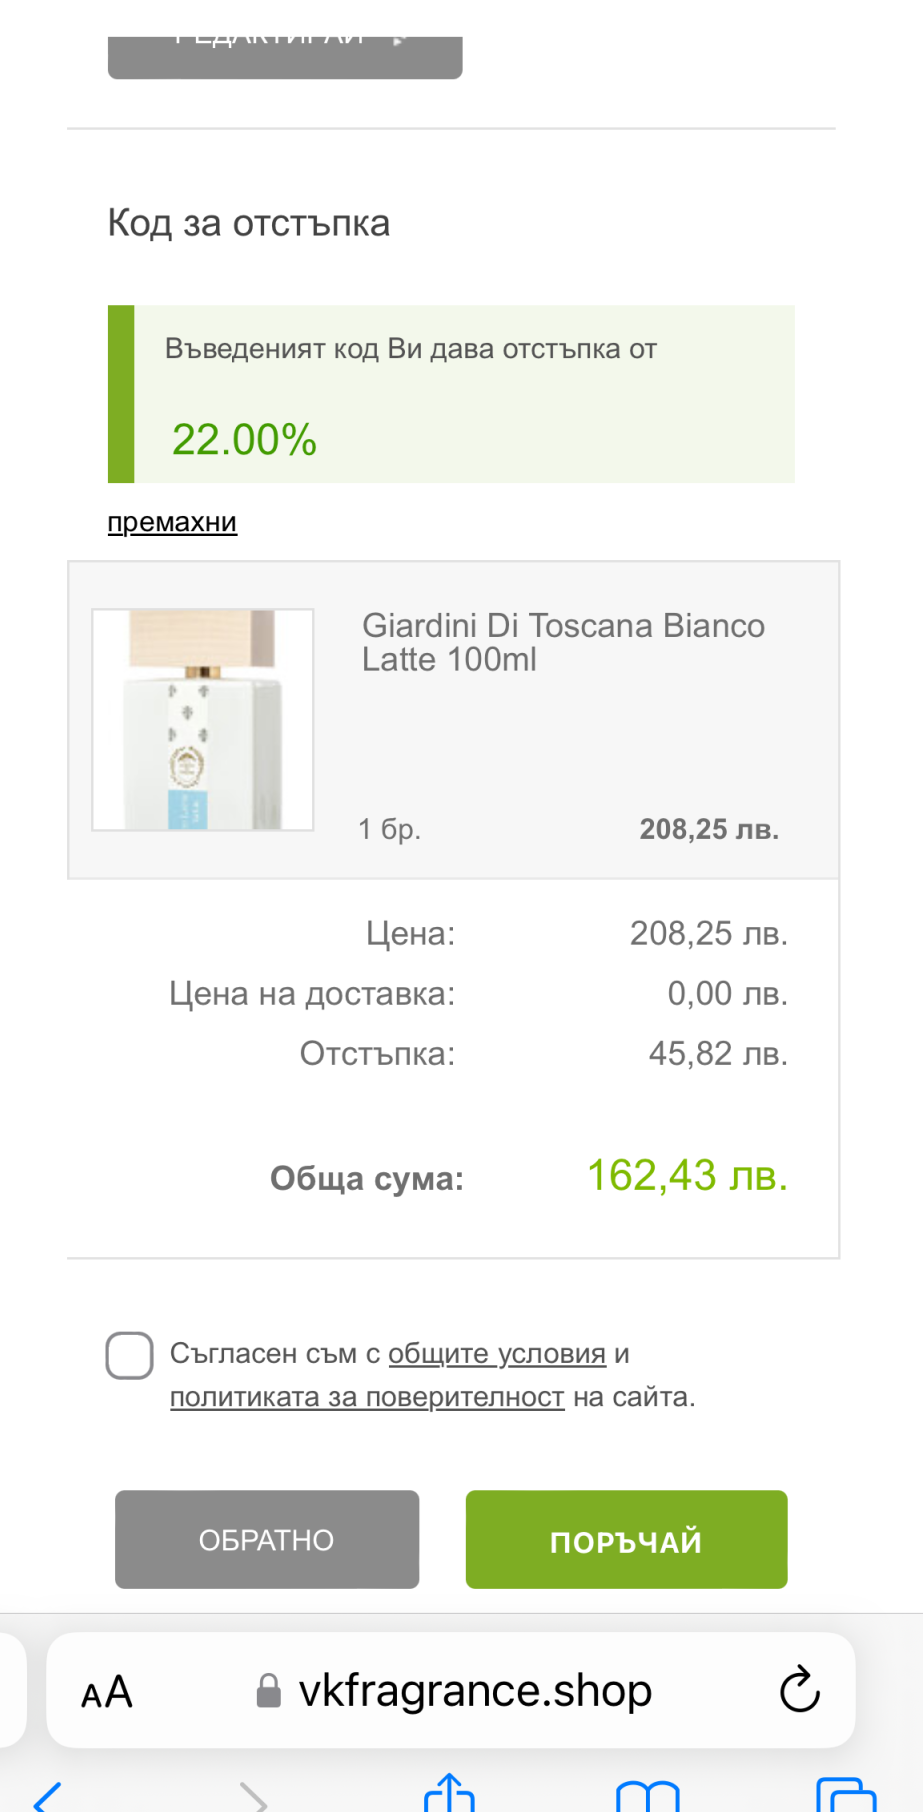Open the Safari tabs overview
The width and height of the screenshot is (923, 1812).
[845, 1796]
